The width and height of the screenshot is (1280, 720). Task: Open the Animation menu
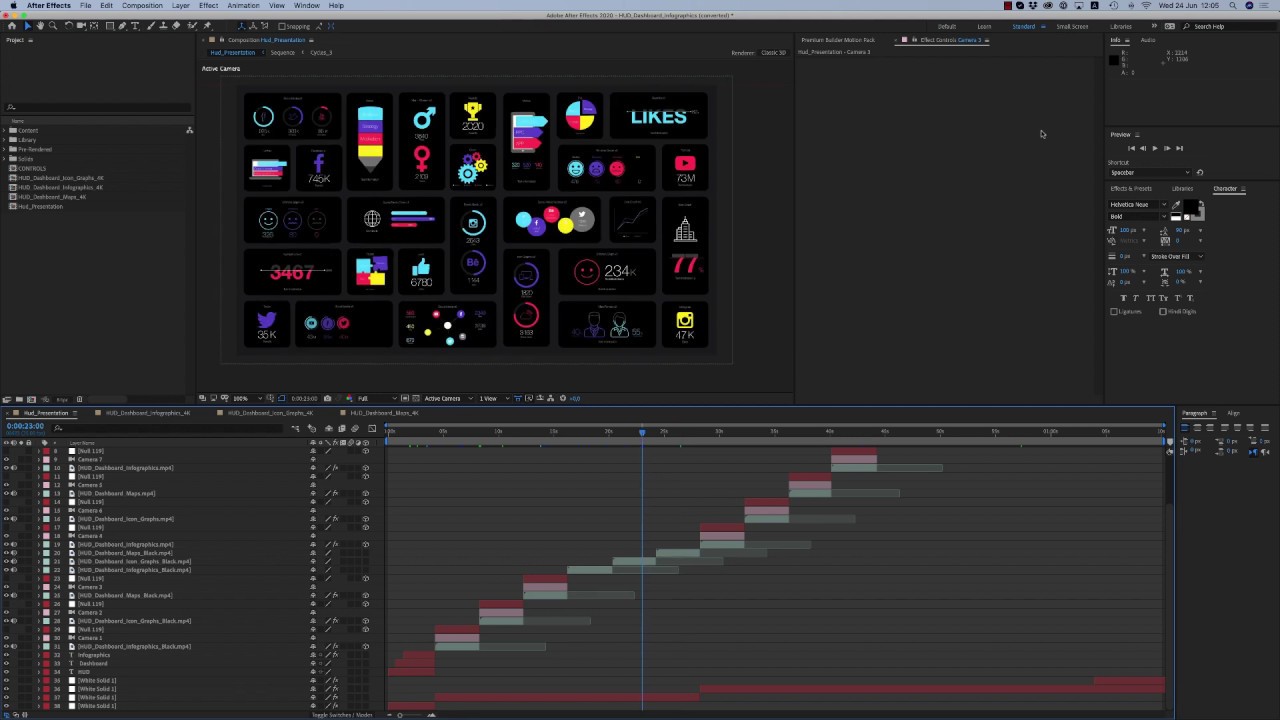(243, 6)
